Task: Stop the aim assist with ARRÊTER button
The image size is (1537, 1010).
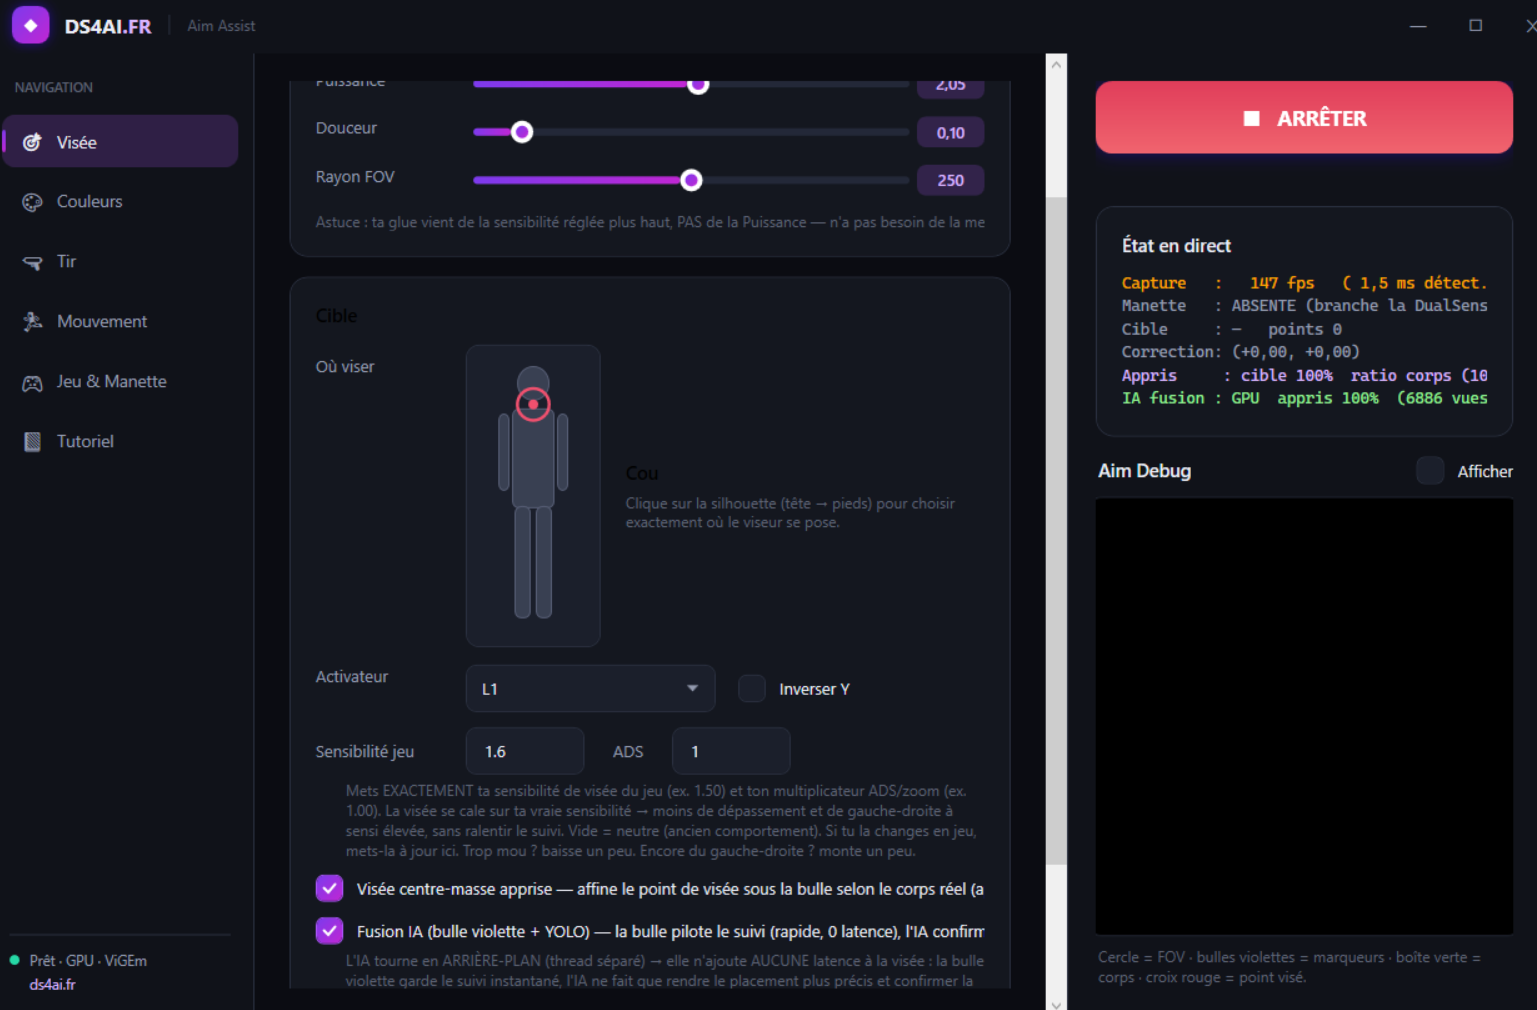Action: [1304, 117]
